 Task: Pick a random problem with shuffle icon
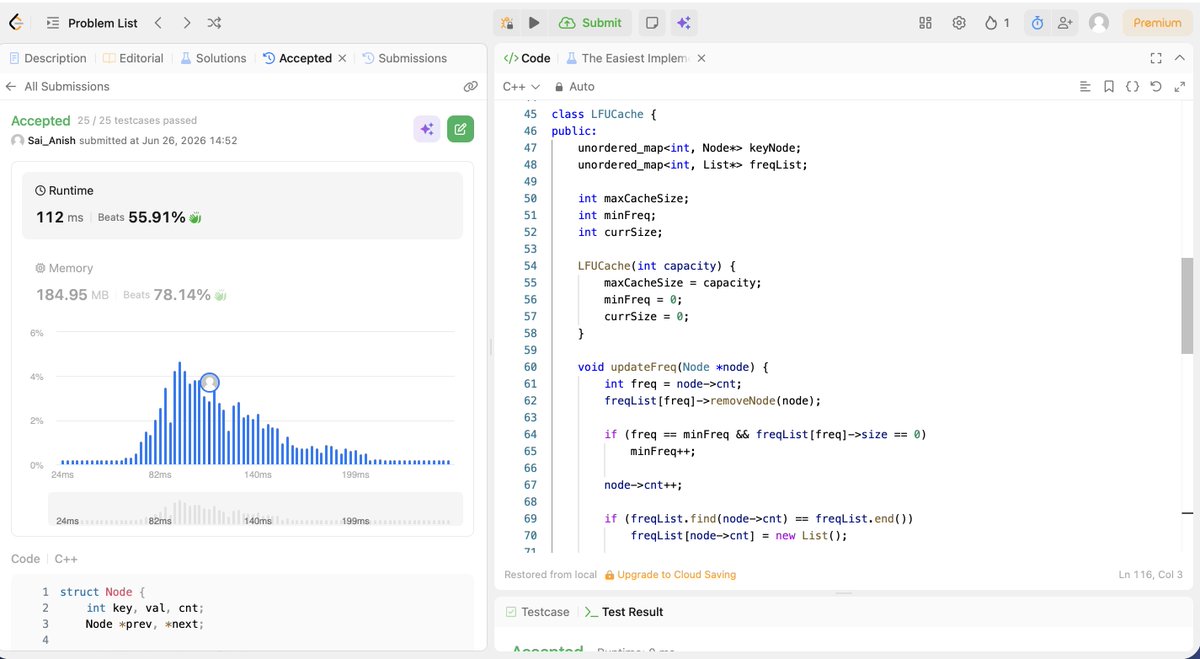(x=214, y=22)
